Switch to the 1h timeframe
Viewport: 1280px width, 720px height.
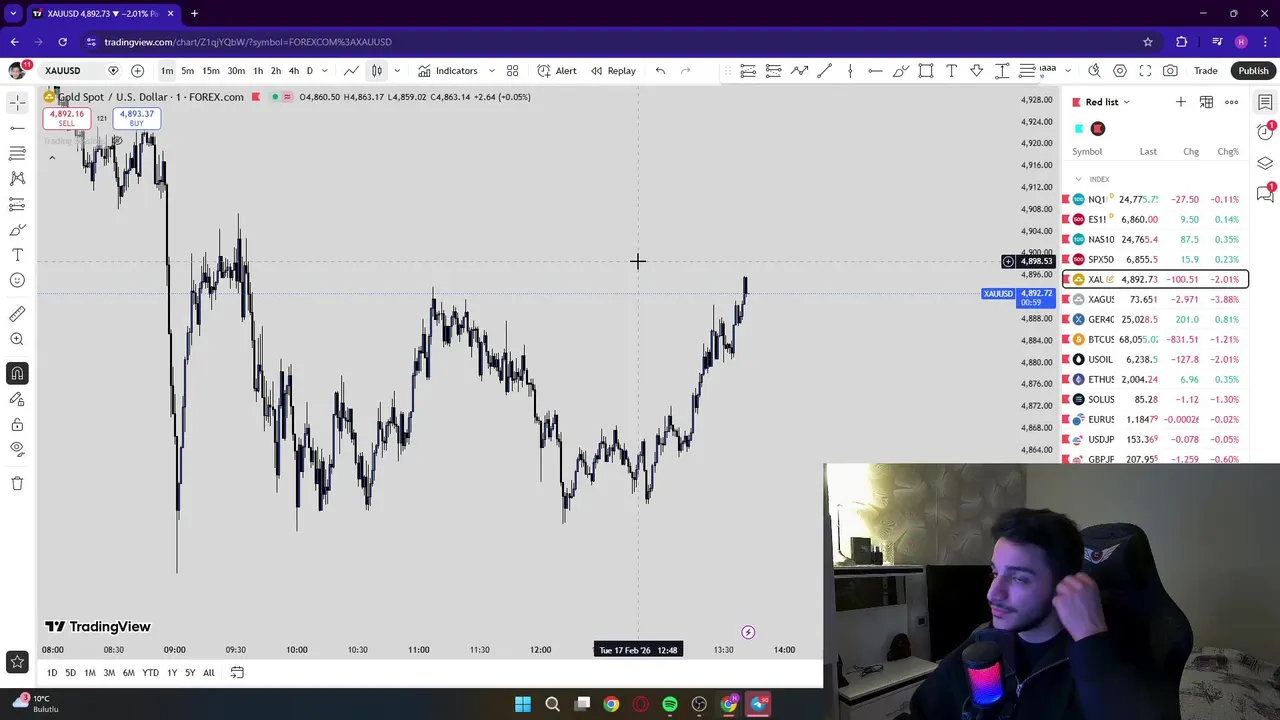[x=258, y=71]
